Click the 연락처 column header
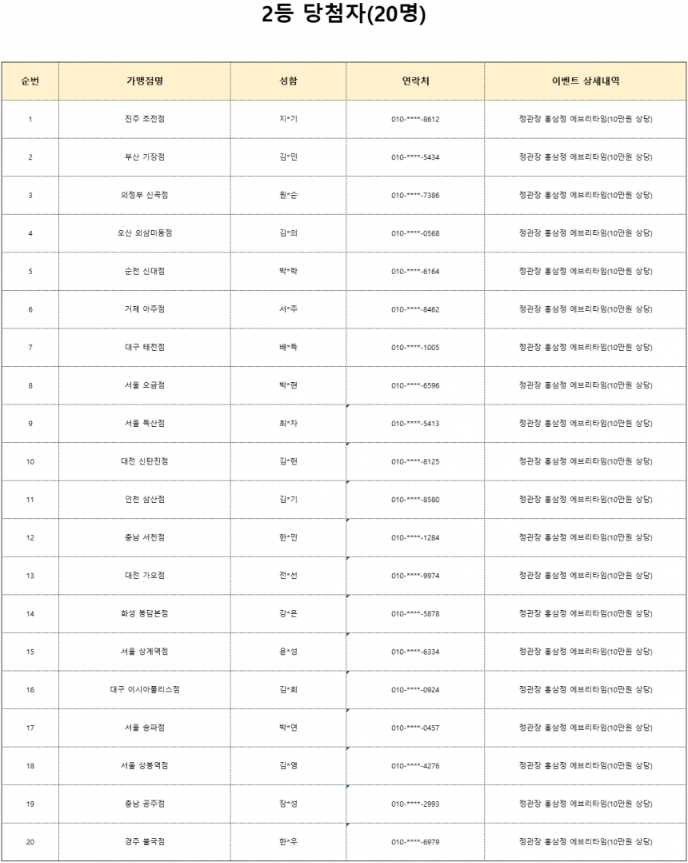This screenshot has width=688, height=863. pos(416,81)
